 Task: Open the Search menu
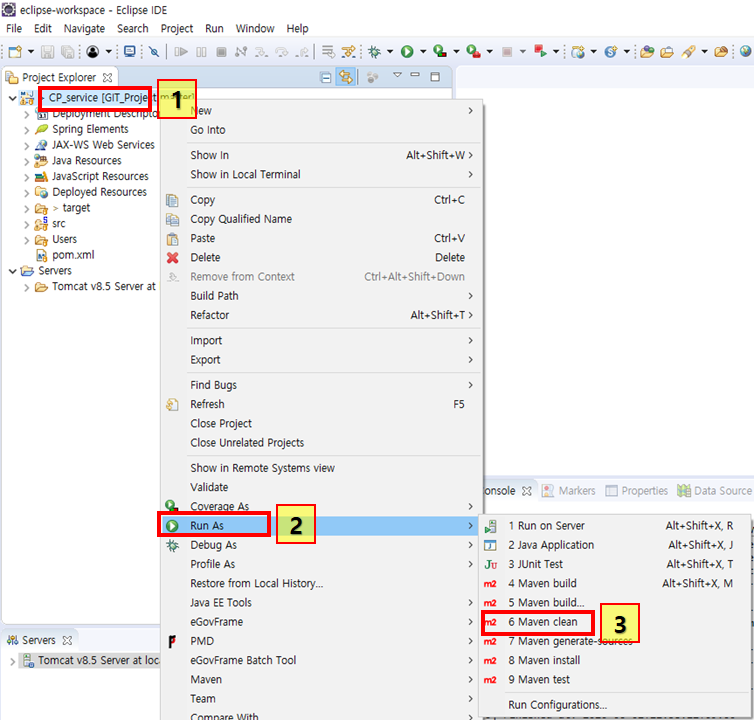[133, 28]
